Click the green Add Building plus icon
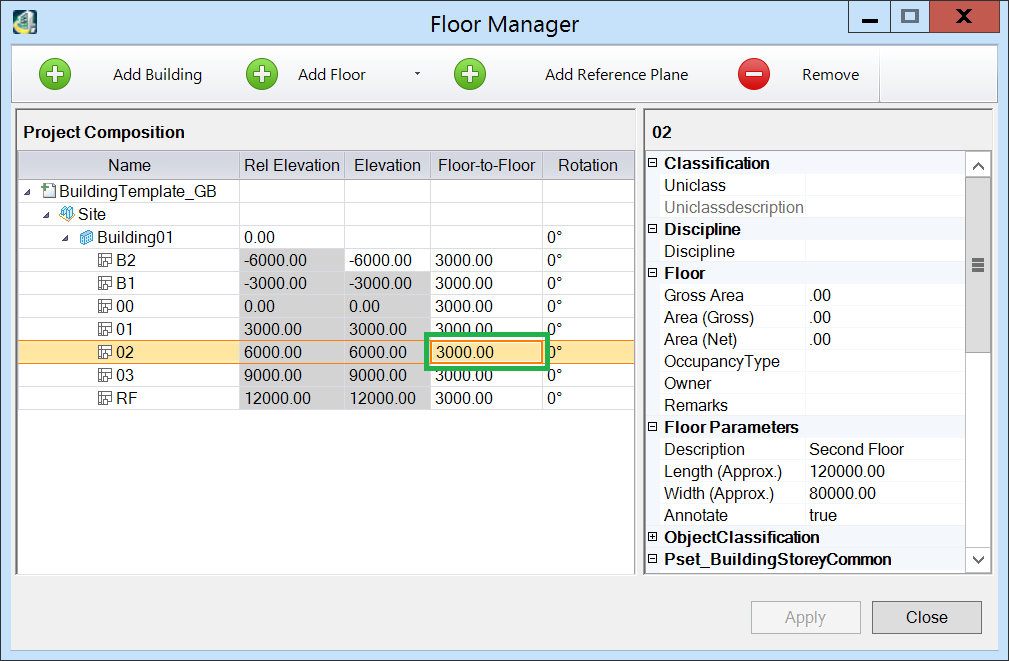This screenshot has height=661, width=1009. (x=55, y=75)
